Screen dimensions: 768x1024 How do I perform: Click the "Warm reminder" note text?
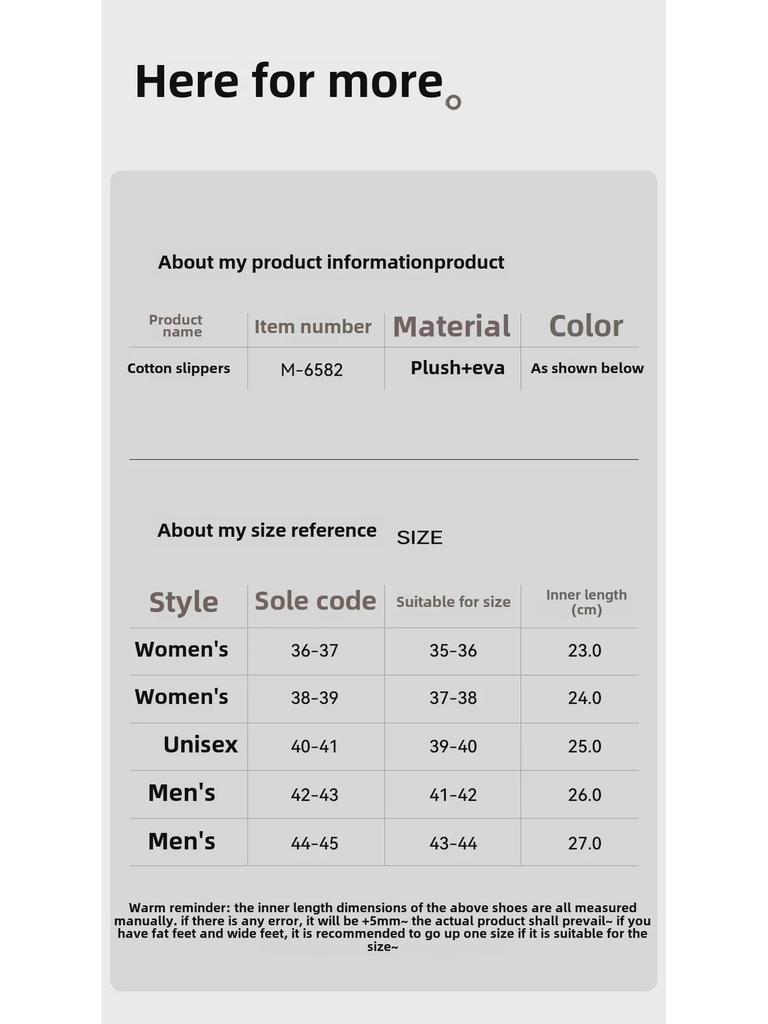coord(383,927)
